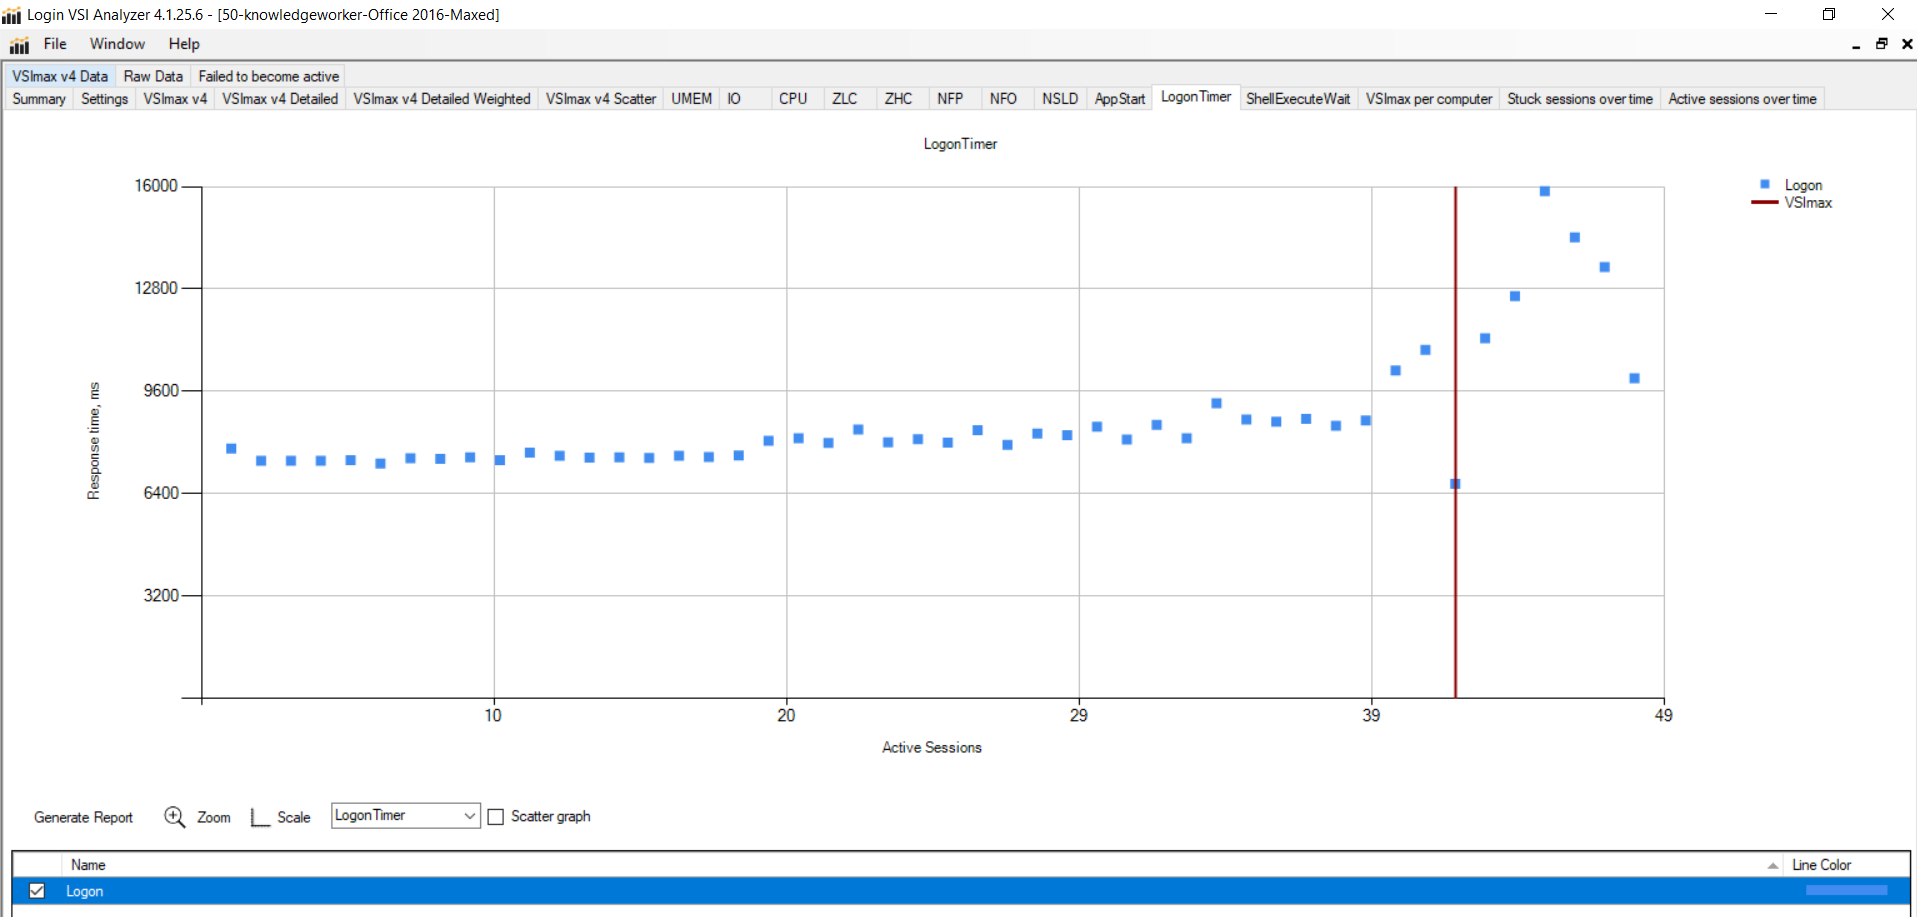The width and height of the screenshot is (1917, 917).
Task: Click the Line Color column header
Action: click(x=1821, y=865)
